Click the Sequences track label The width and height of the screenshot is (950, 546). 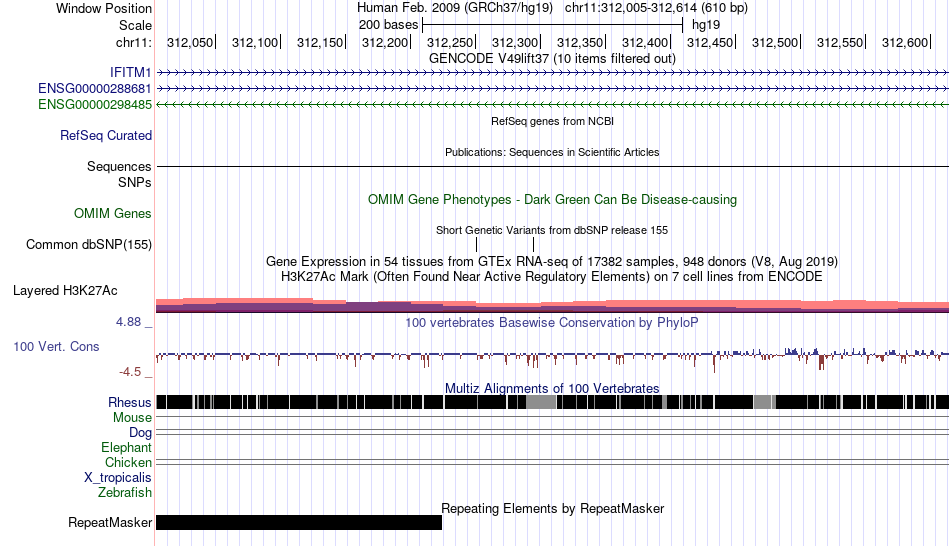119,166
